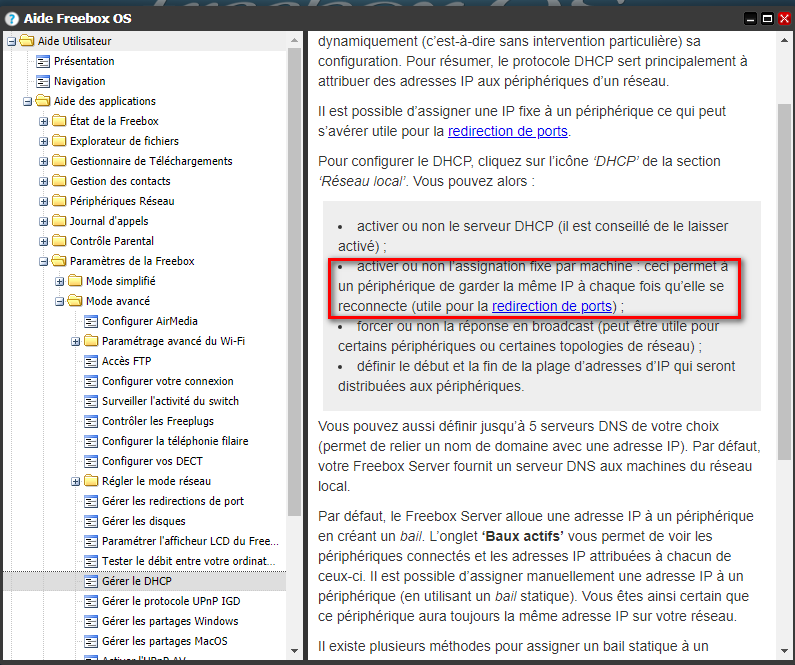Image resolution: width=795 pixels, height=665 pixels.
Task: Click the Configurer votre connexion page icon
Action: tap(91, 381)
